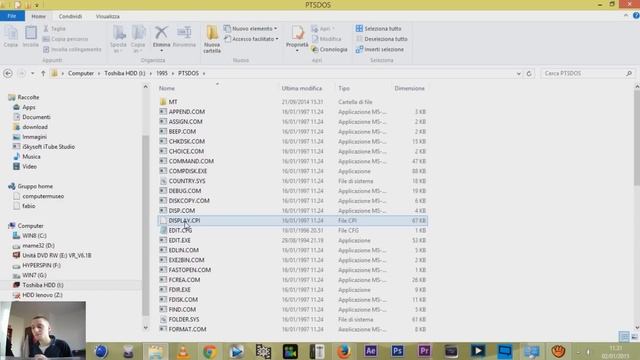Image resolution: width=640 pixels, height=360 pixels.
Task: Open the Nuovo elemento dropdown
Action: [x=251, y=29]
